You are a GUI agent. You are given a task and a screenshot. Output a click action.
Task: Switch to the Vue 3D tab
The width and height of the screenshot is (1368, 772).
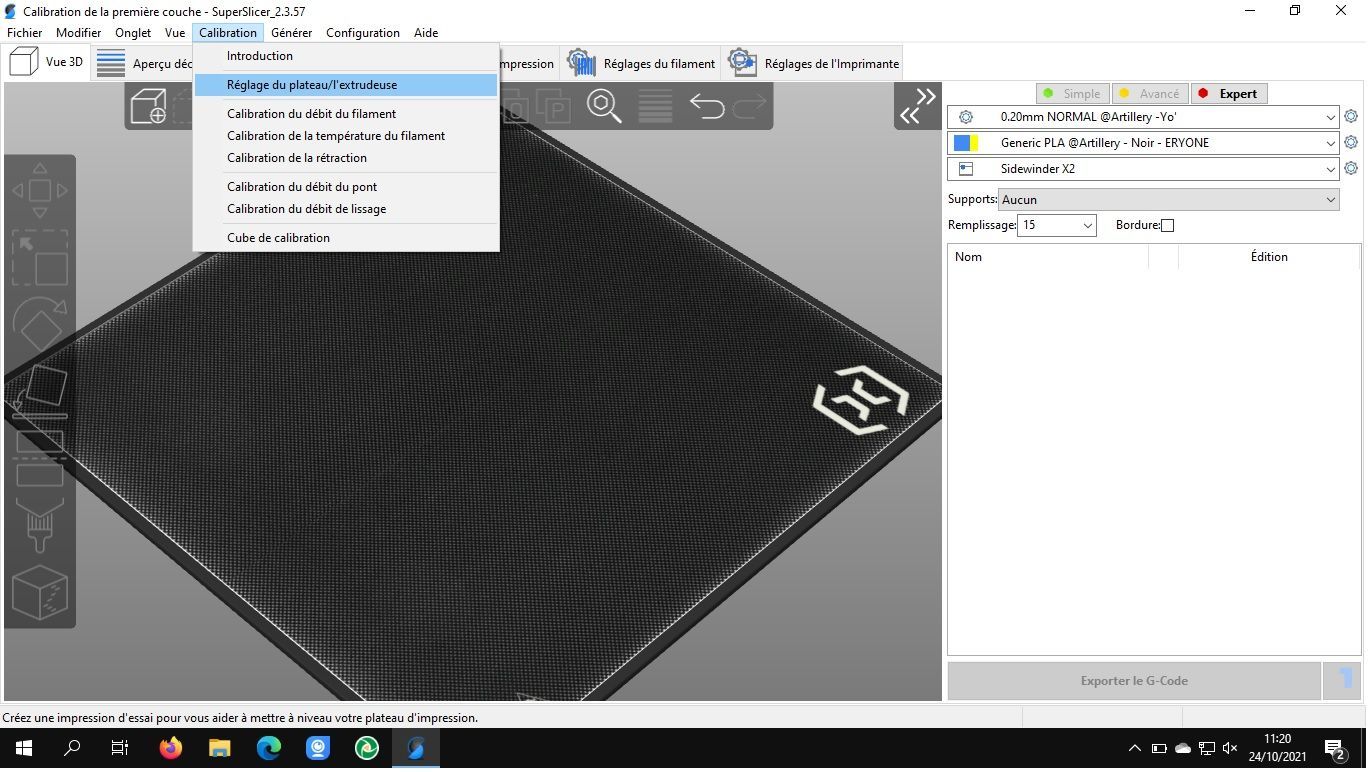click(46, 62)
